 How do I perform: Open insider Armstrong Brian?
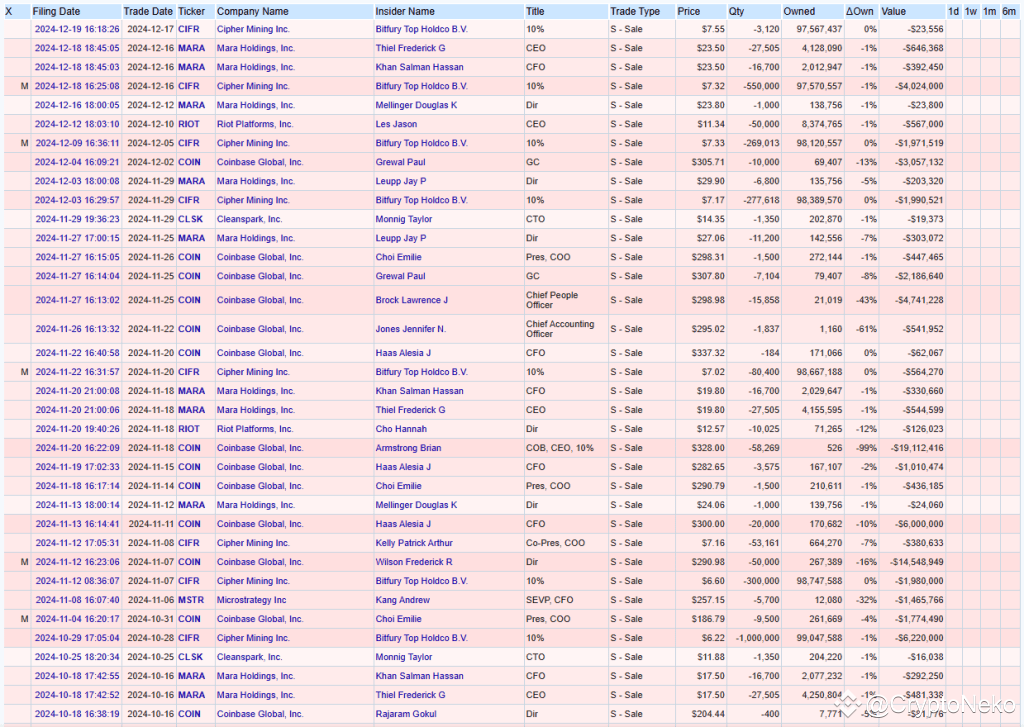[x=408, y=448]
